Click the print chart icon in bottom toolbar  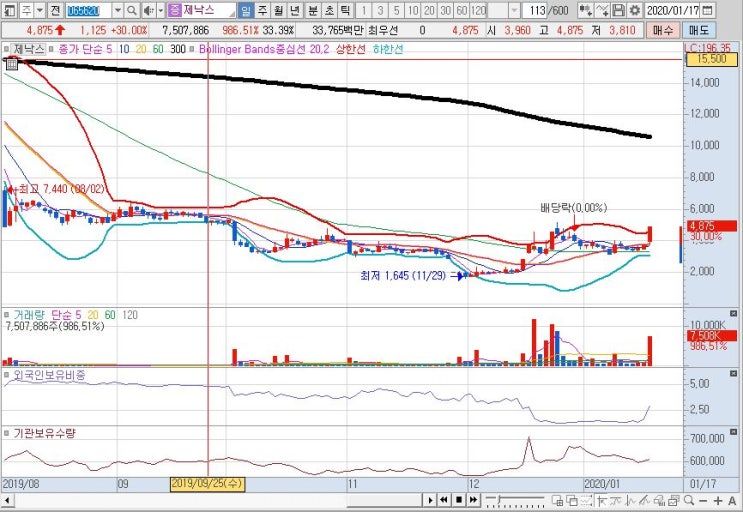659,500
